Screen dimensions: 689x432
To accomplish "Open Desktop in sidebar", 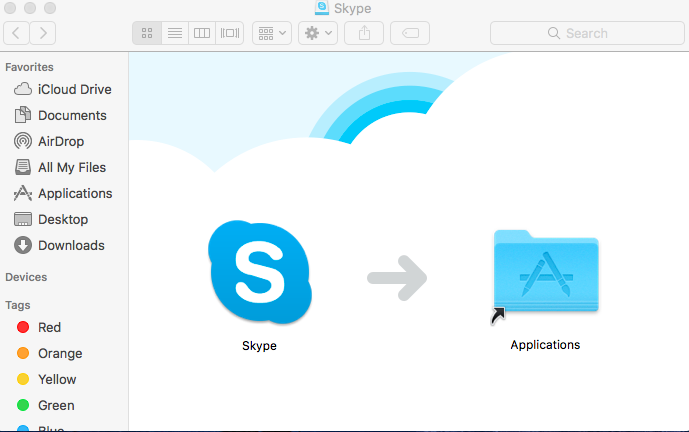I will (64, 219).
